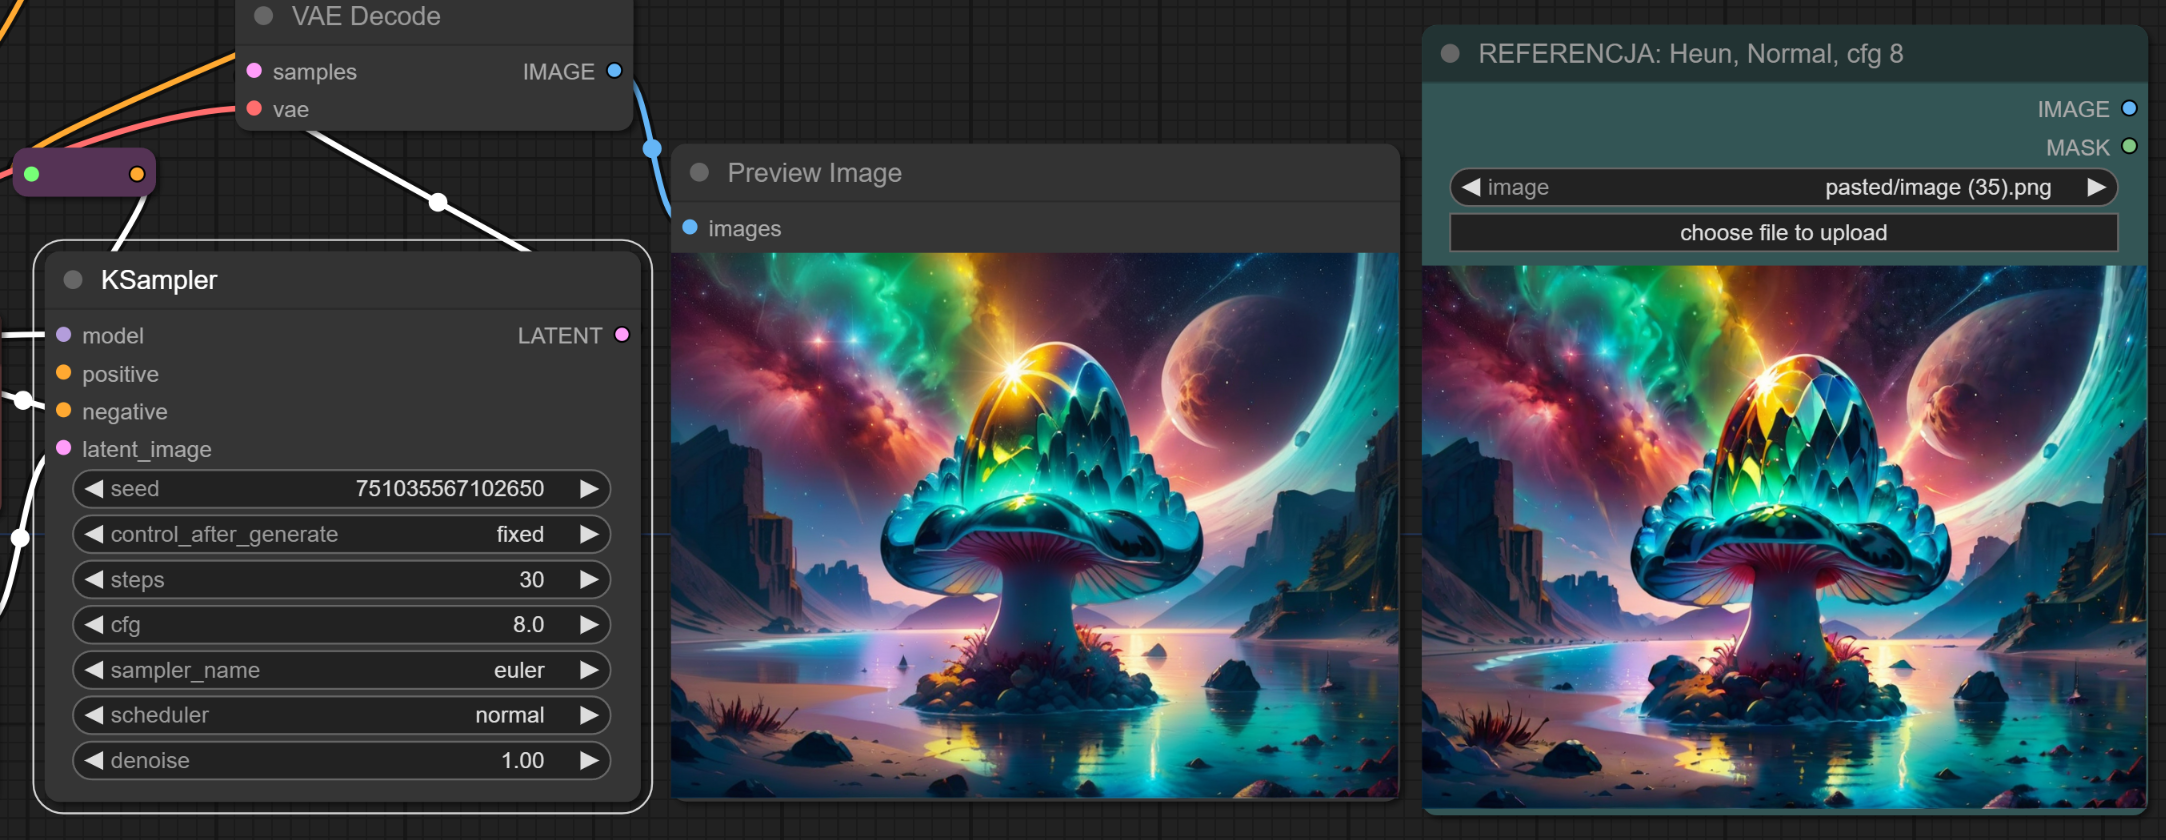The image size is (2166, 840).
Task: Toggle collapse on the REFERENCJA node dot
Action: [x=1450, y=54]
